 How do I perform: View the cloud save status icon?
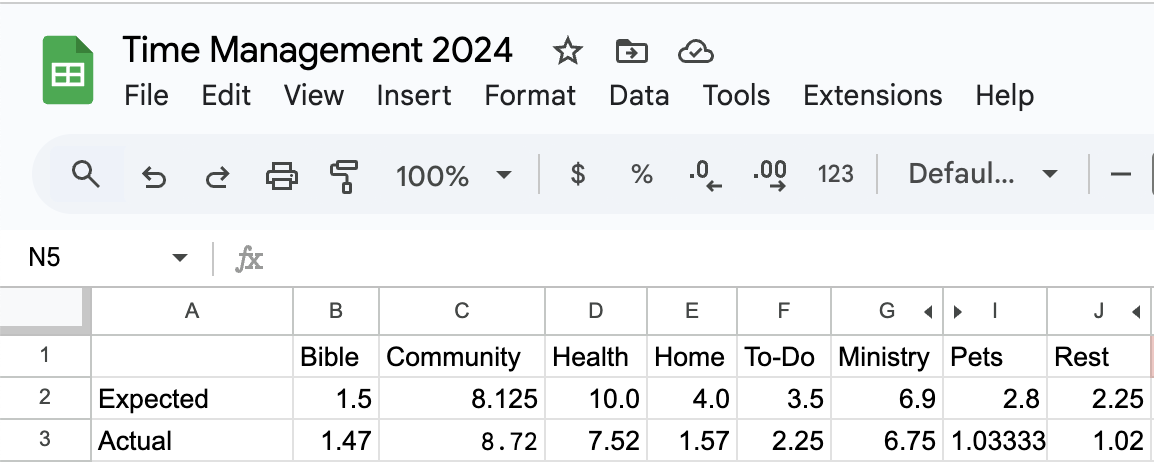pyautogui.click(x=695, y=51)
